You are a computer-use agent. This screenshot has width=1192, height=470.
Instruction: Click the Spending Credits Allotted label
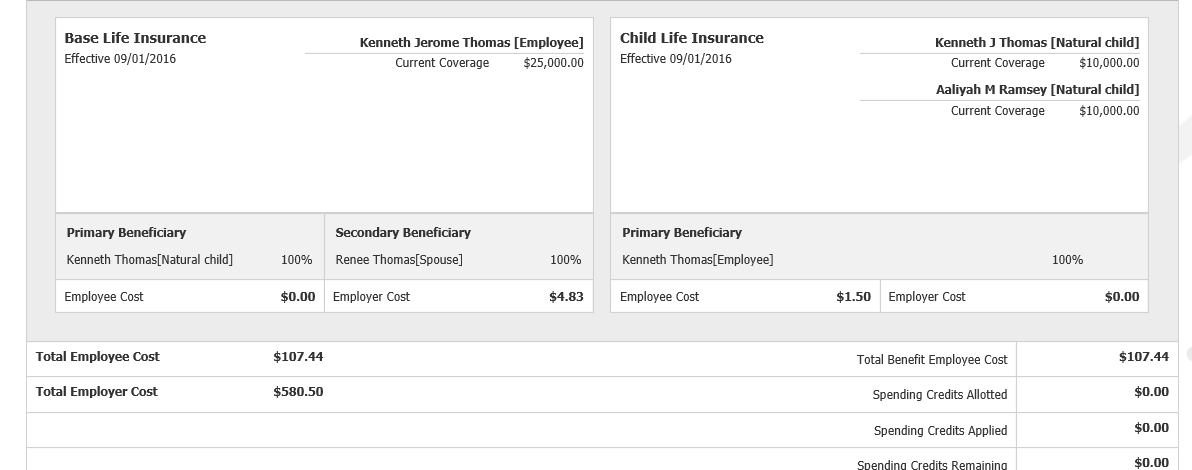tap(939, 395)
